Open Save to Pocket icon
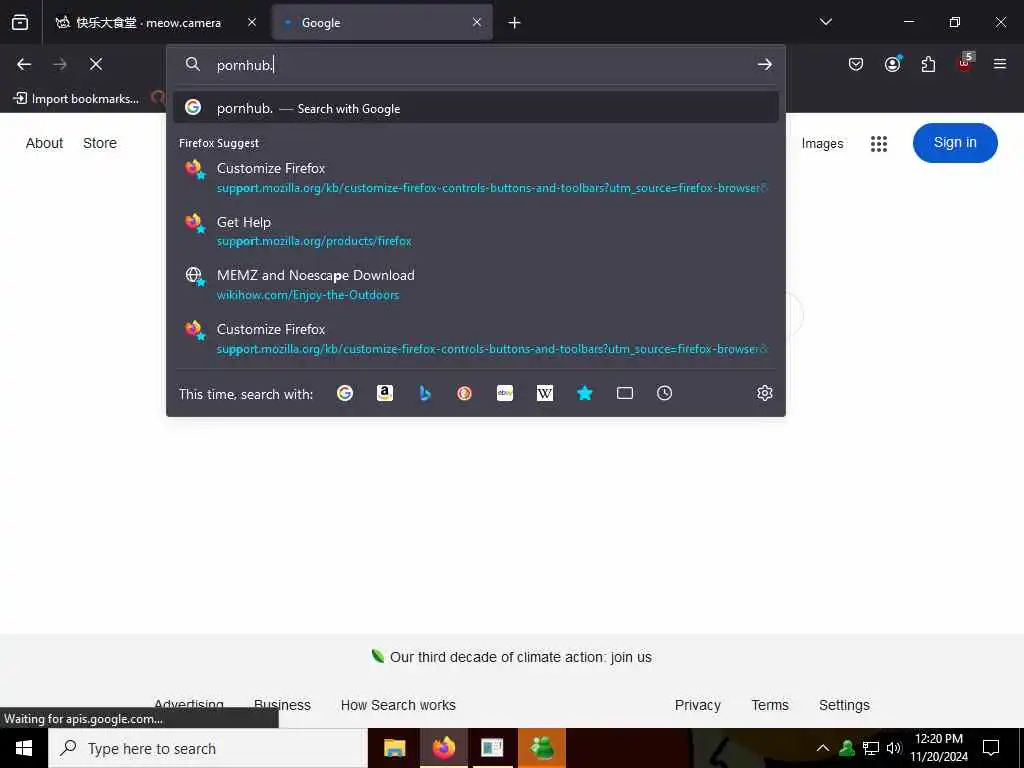 pos(856,64)
